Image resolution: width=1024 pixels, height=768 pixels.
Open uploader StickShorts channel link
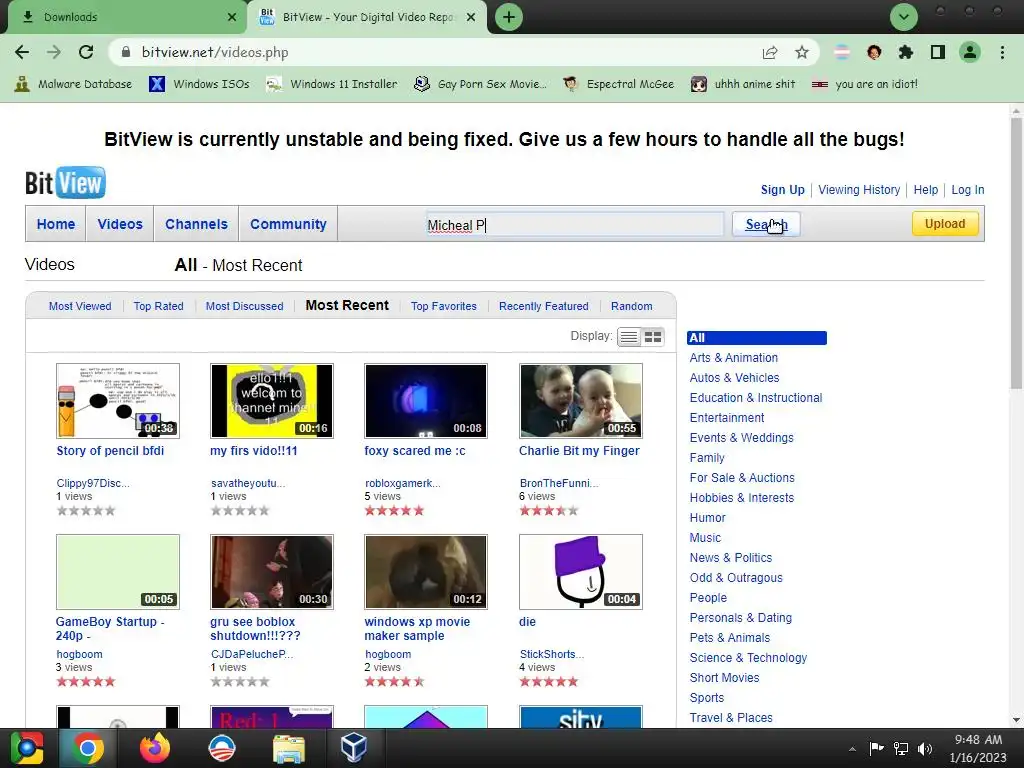tap(552, 654)
